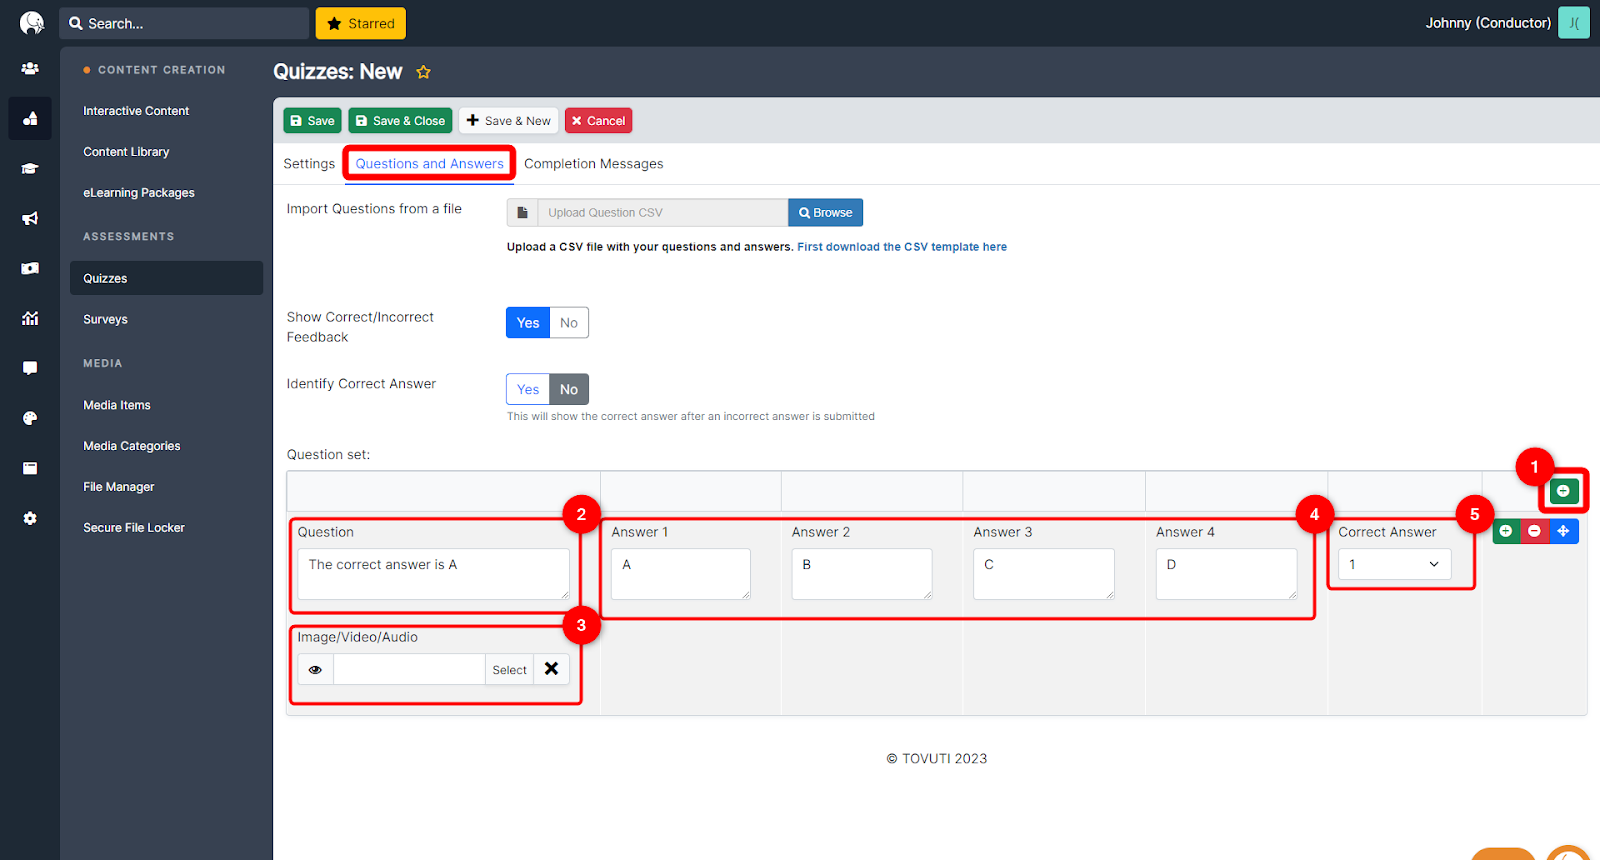Open the palette design icon in rail
The width and height of the screenshot is (1600, 860).
(30, 418)
